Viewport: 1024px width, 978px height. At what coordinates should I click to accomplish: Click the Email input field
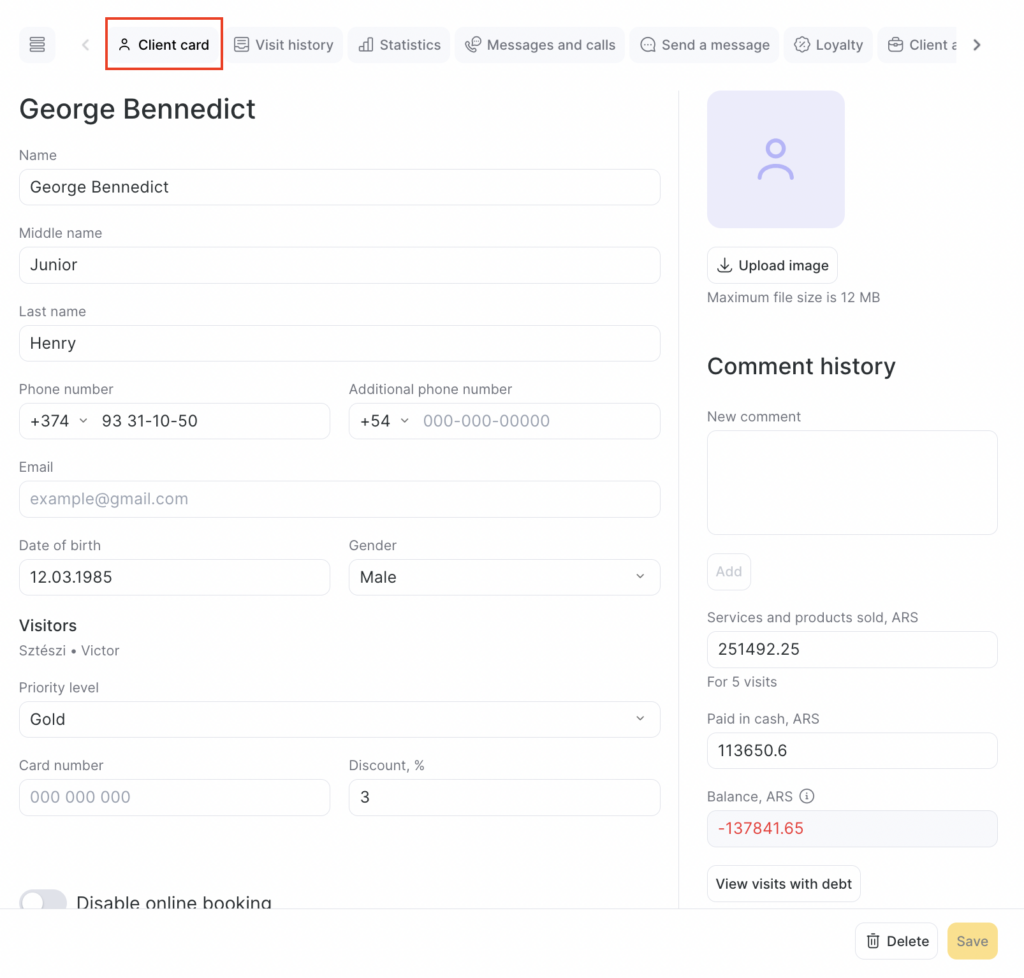click(x=339, y=499)
